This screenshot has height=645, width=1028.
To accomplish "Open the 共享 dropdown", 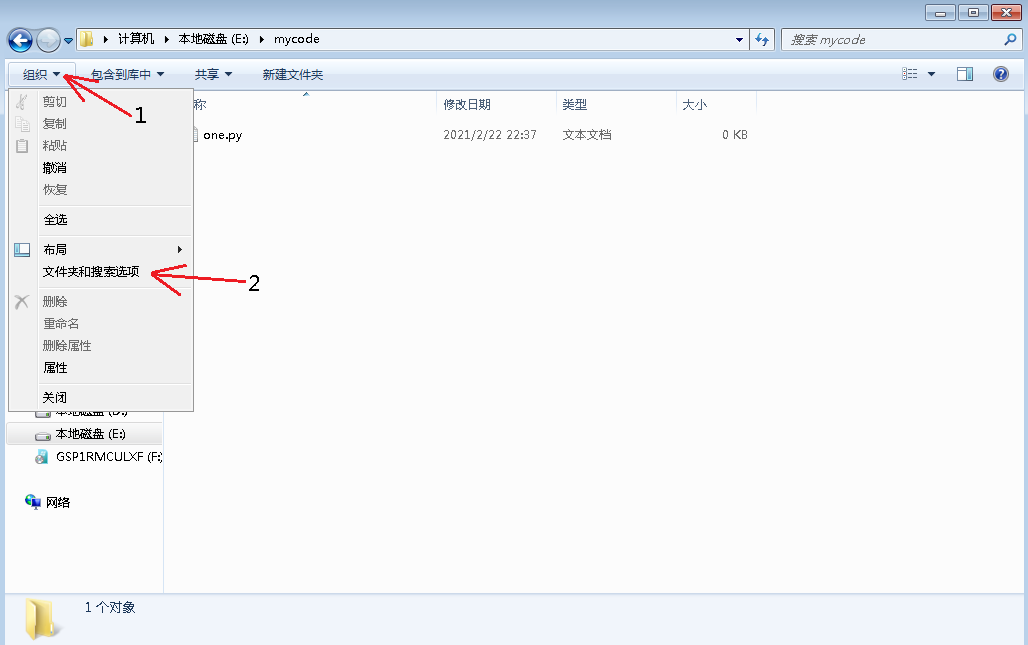I will tap(214, 75).
